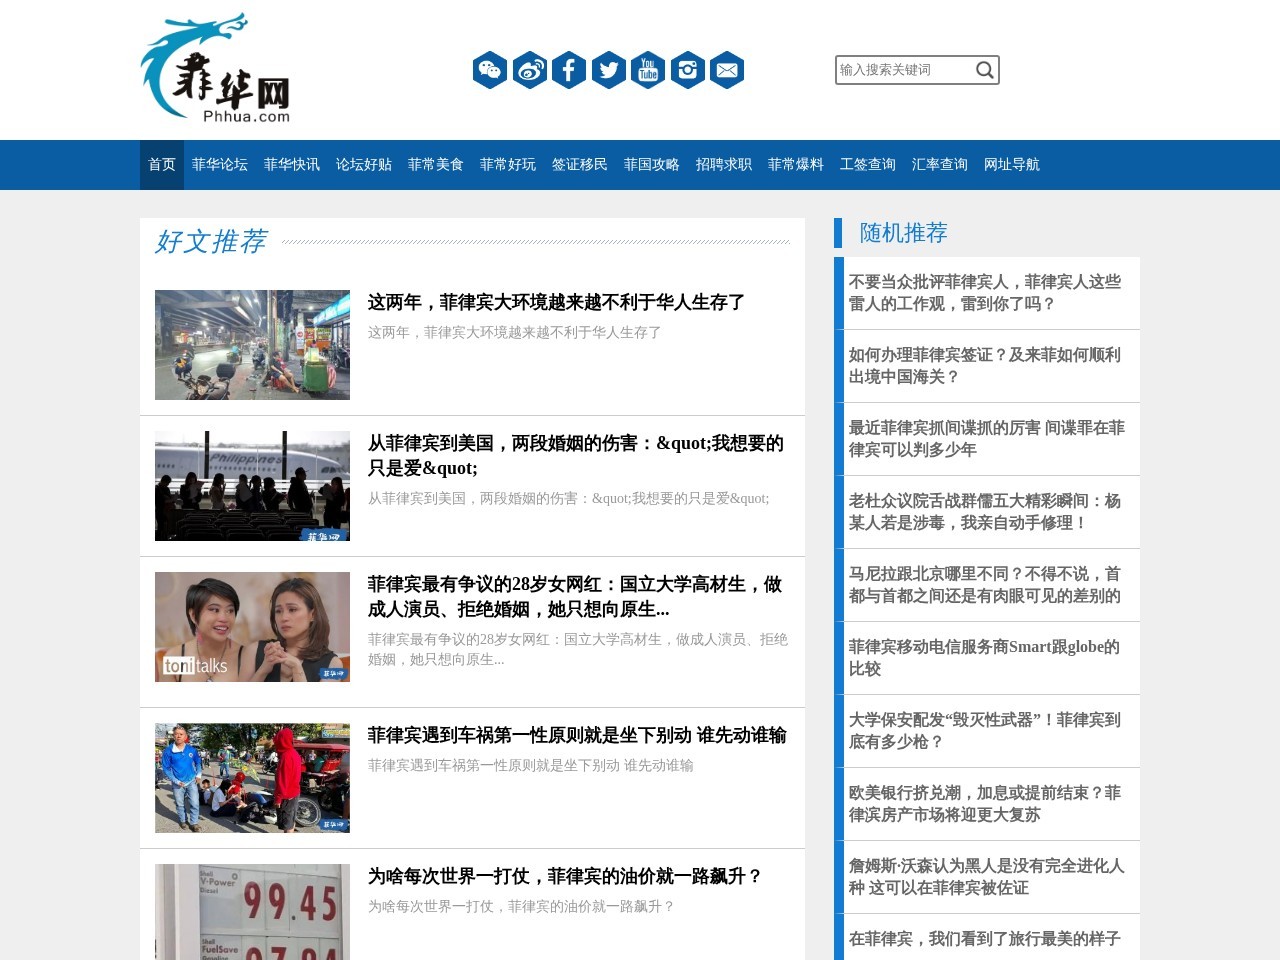Open the fuel price 99.45 thumbnail
The image size is (1280, 960).
[x=252, y=912]
